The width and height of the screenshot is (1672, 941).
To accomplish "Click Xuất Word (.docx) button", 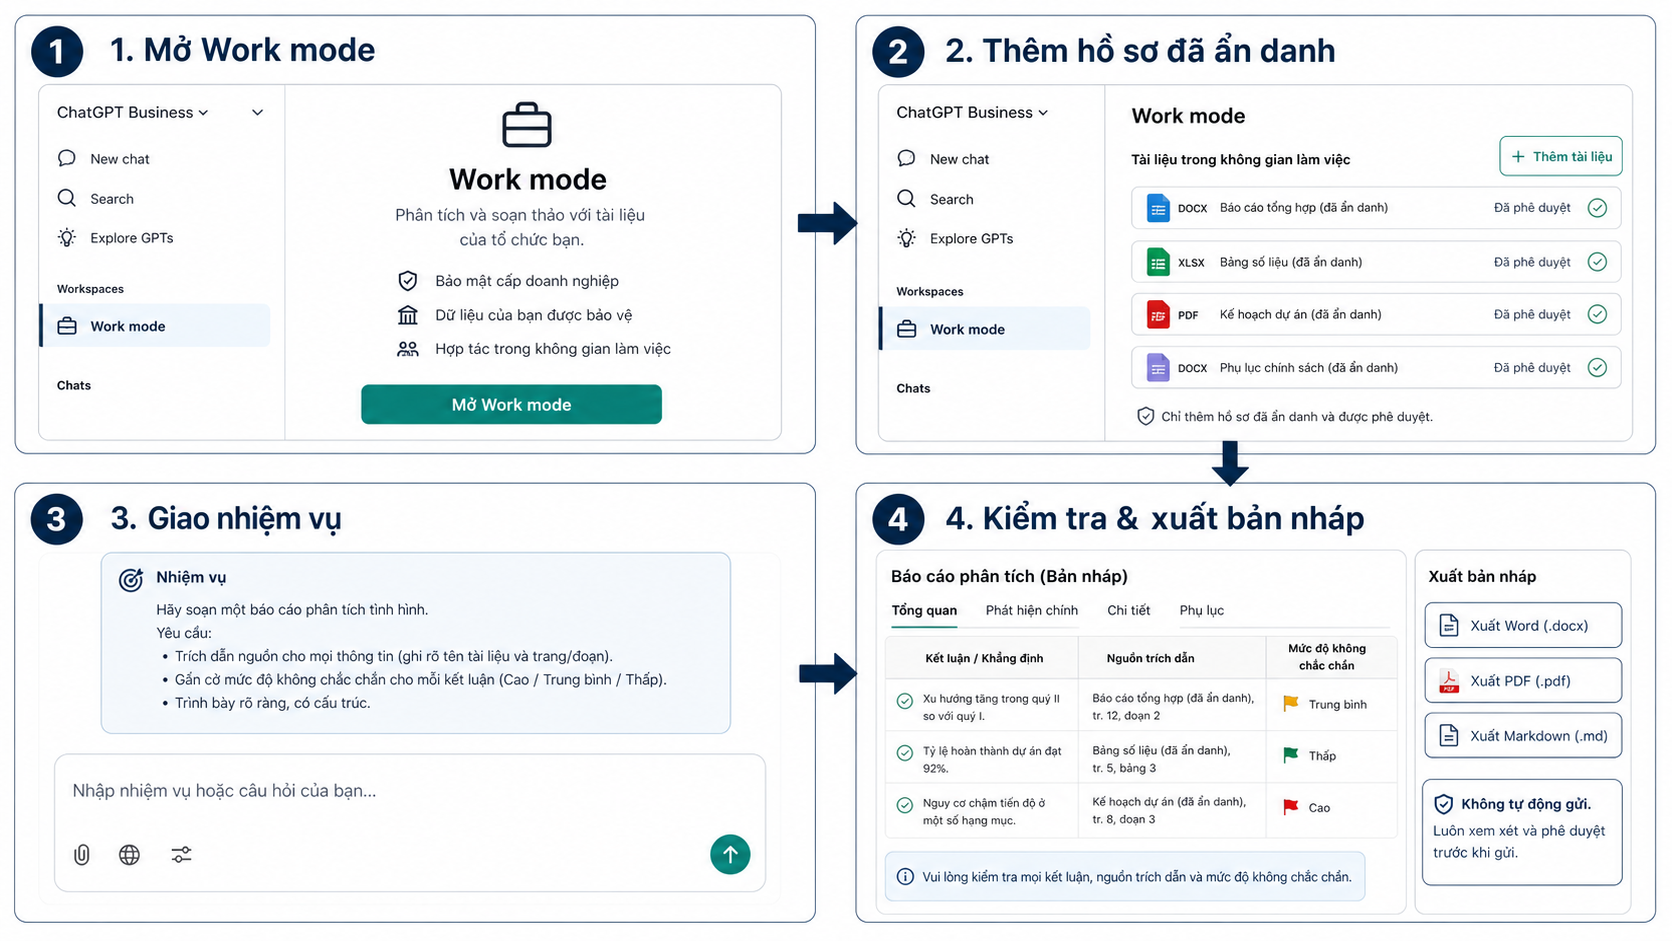I will point(1522,625).
